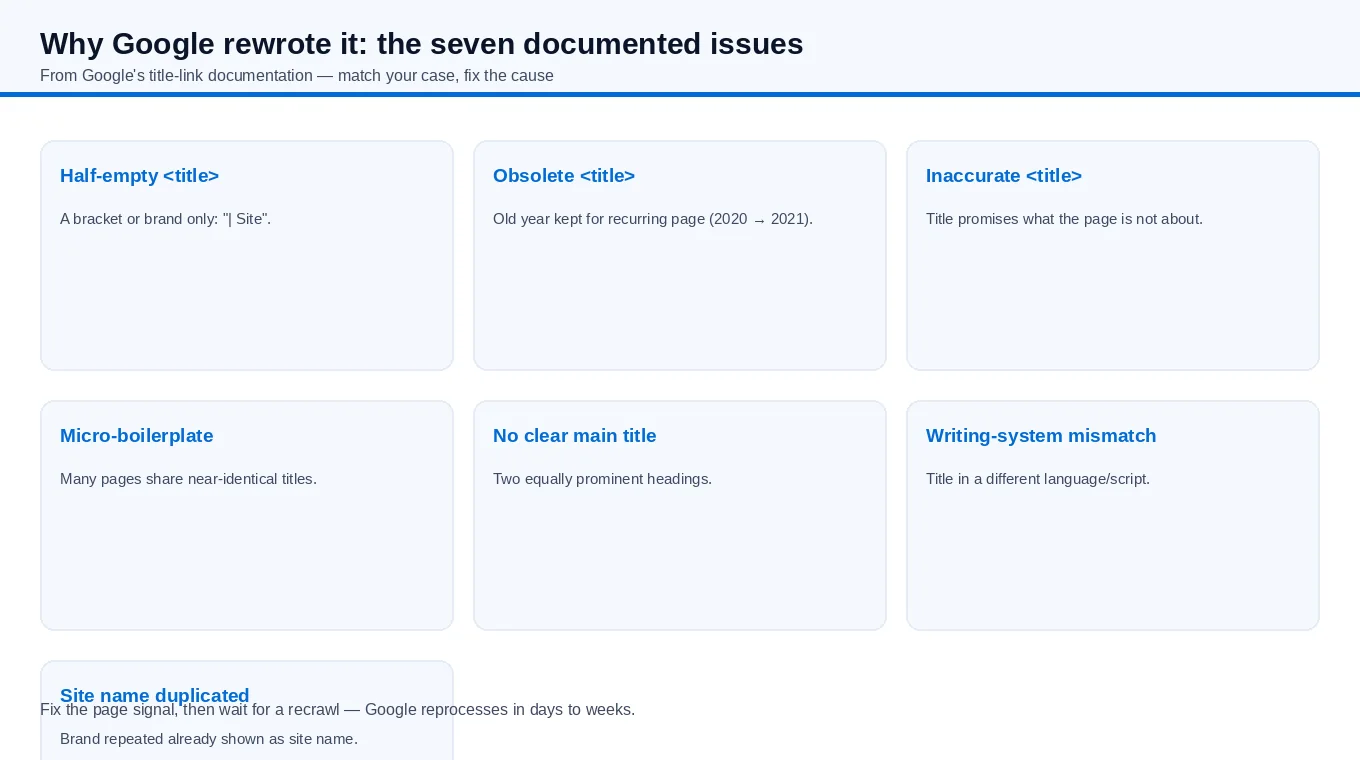Screen dimensions: 1360x760
Task: Select the text "A bracket or brand only"
Action: click(x=139, y=219)
